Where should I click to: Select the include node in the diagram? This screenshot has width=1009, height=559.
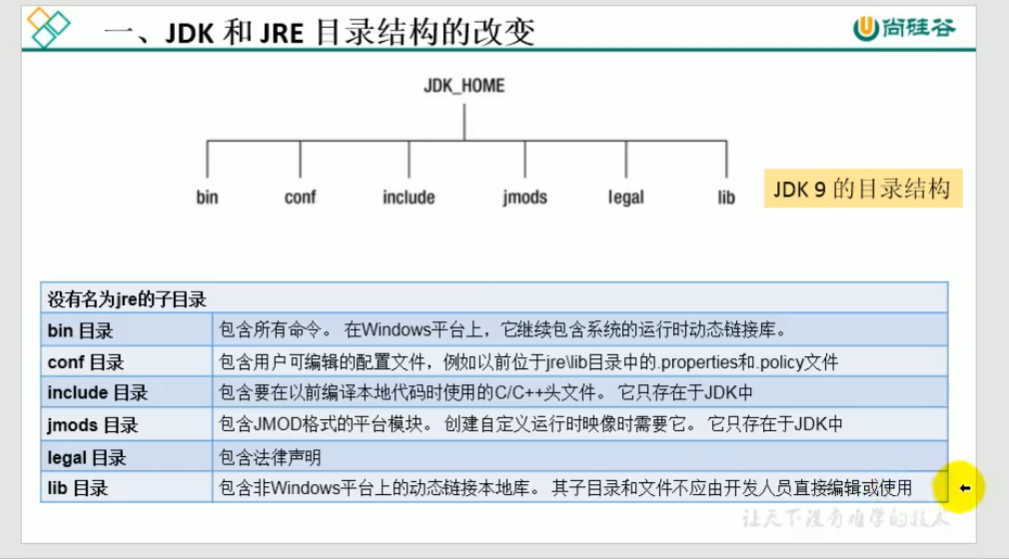click(408, 197)
